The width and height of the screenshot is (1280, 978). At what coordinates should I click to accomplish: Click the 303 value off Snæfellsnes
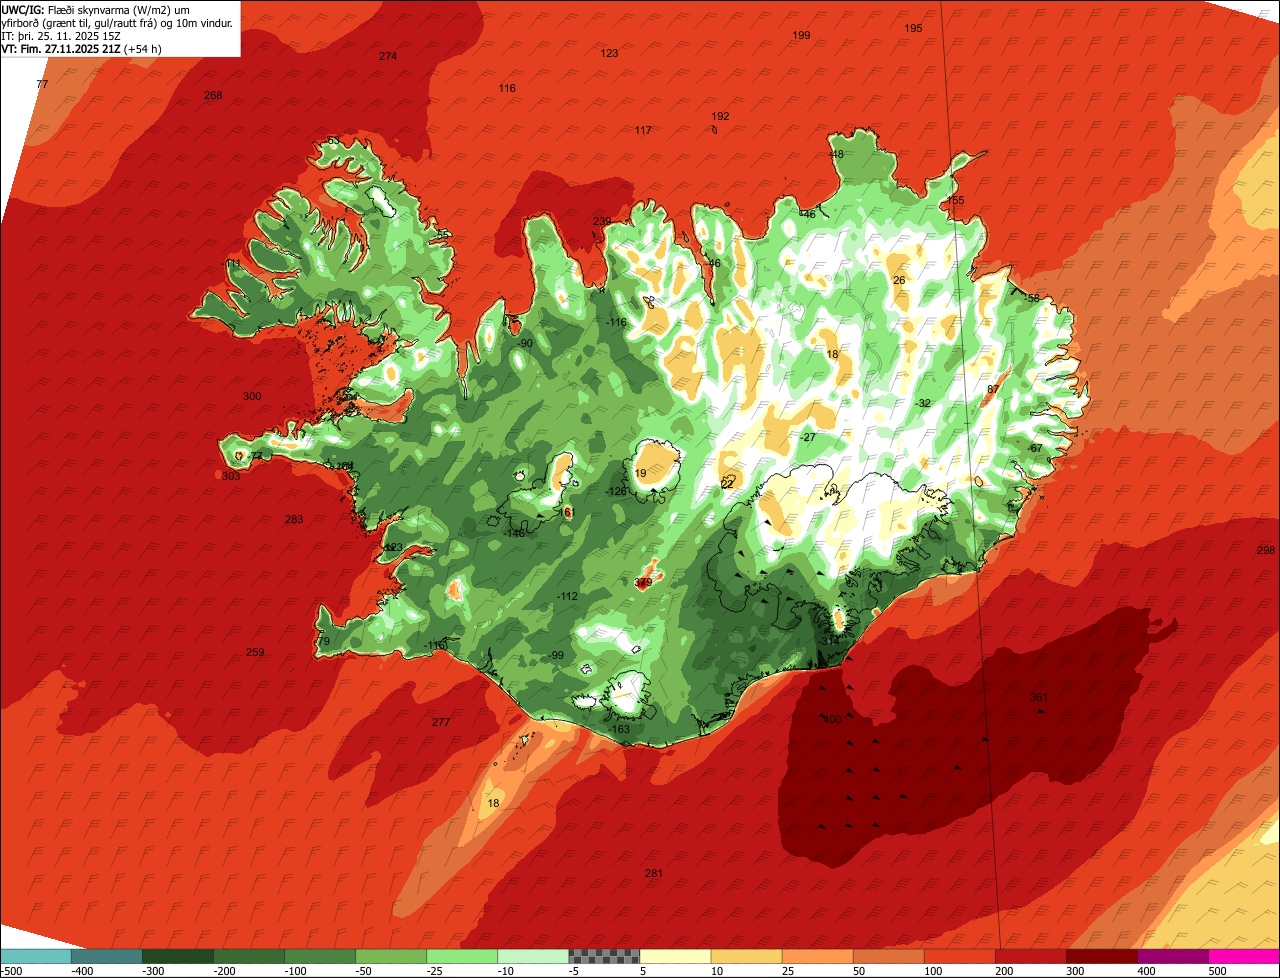[x=231, y=476]
